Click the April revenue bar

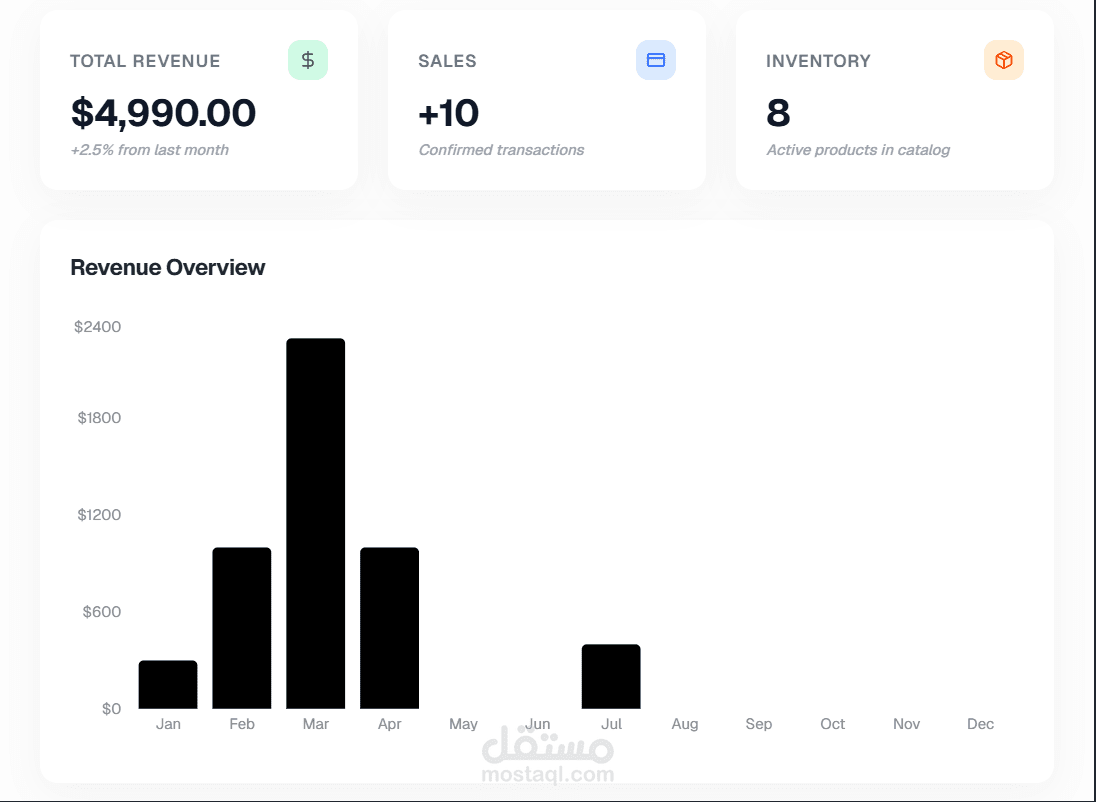click(x=389, y=628)
